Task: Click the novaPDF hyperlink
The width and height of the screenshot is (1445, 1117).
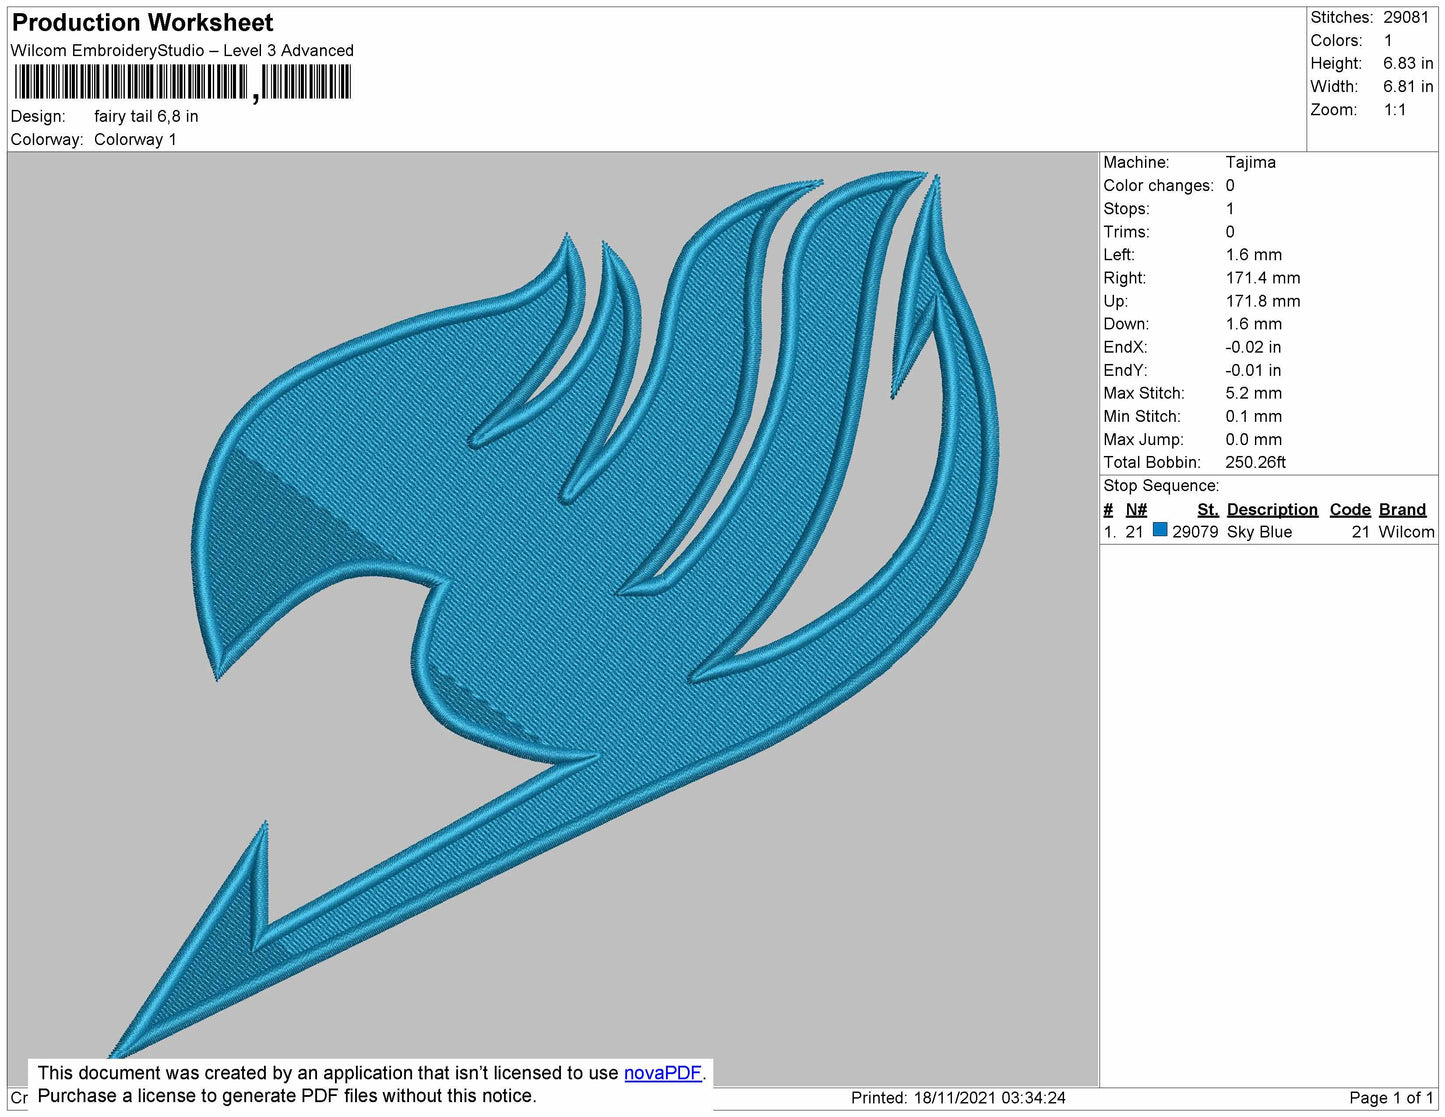Action: pyautogui.click(x=663, y=1073)
